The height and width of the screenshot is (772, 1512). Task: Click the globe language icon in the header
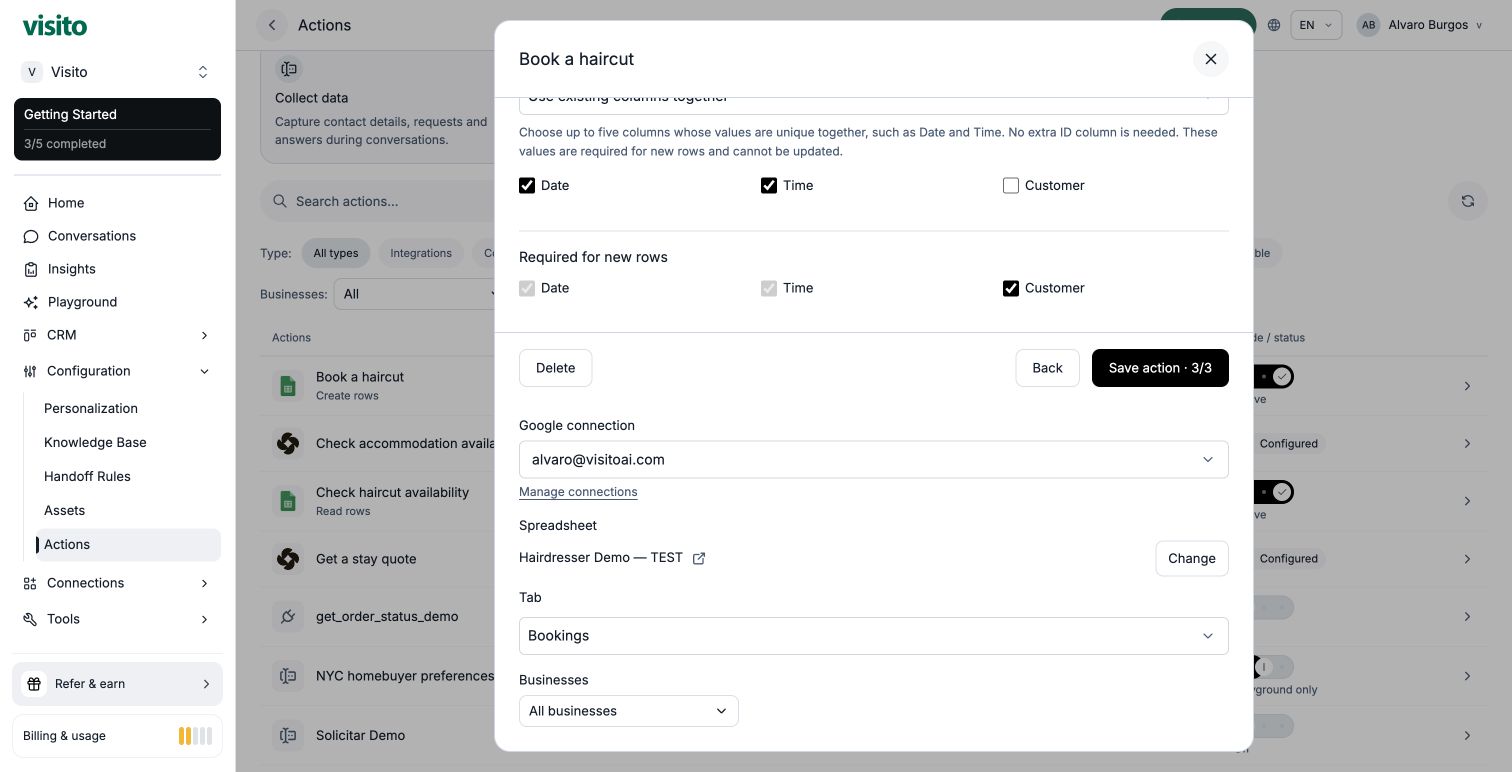pyautogui.click(x=1274, y=25)
